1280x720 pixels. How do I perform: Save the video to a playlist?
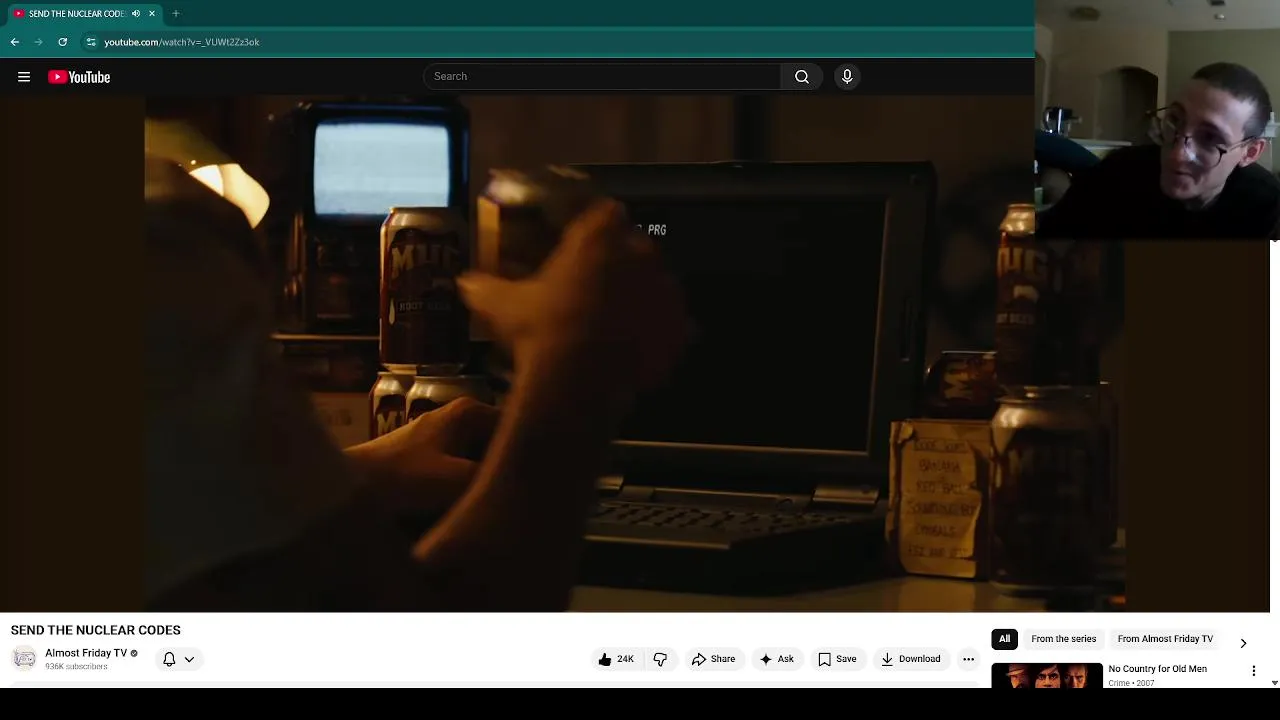[x=837, y=659]
